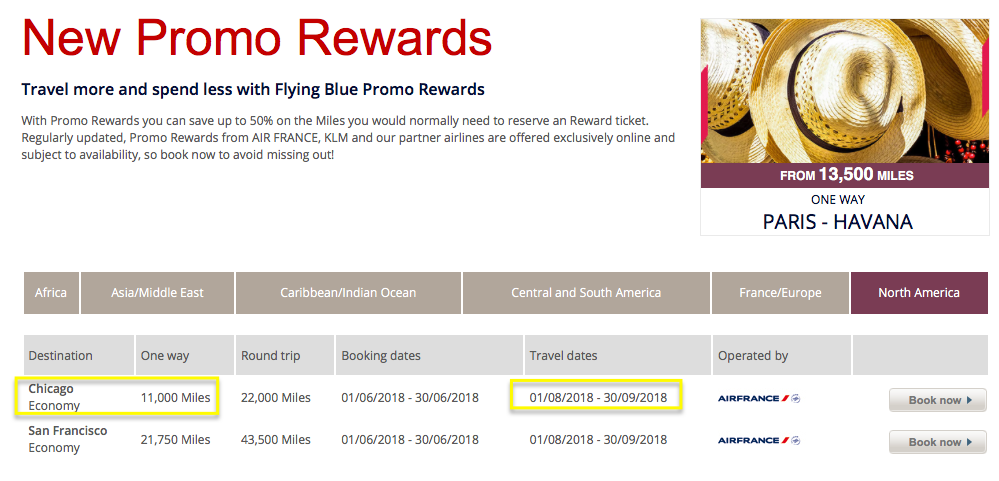Open the Caribbean/Indian Ocean tab
Screen dimensions: 999x481
(x=348, y=293)
